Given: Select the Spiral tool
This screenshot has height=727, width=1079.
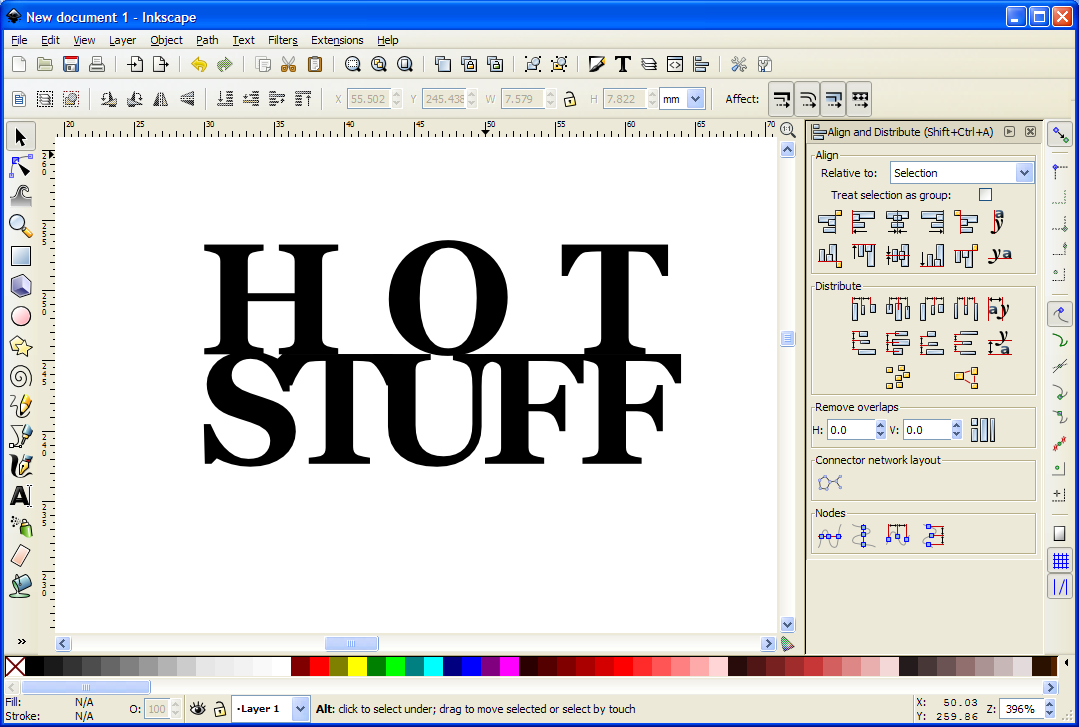Looking at the screenshot, I should pos(21,377).
